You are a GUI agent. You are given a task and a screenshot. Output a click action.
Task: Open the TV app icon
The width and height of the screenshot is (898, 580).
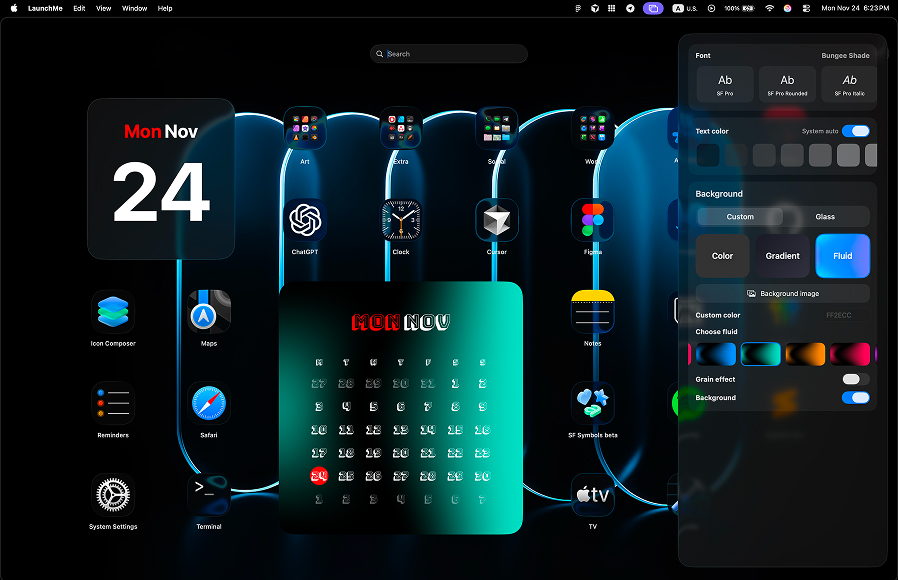592,494
